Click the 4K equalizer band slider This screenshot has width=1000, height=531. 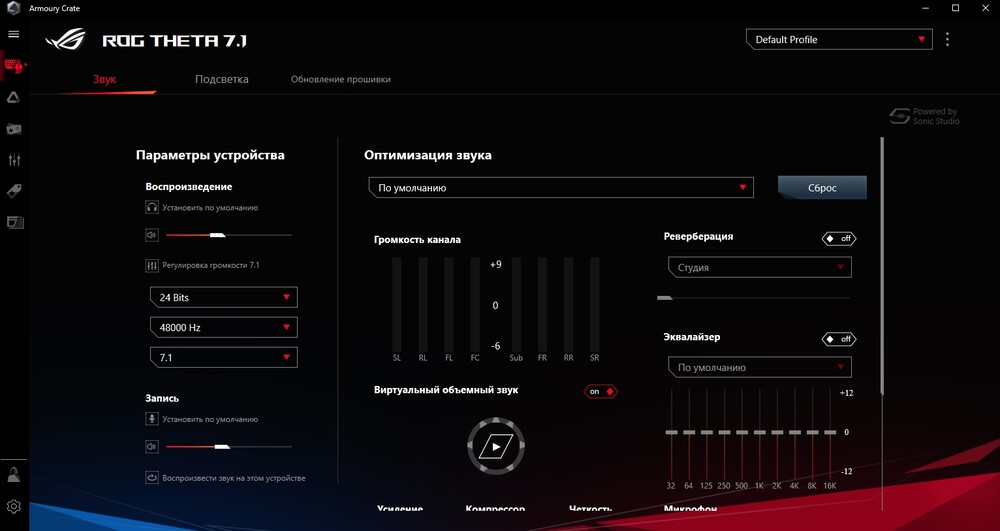tap(795, 432)
